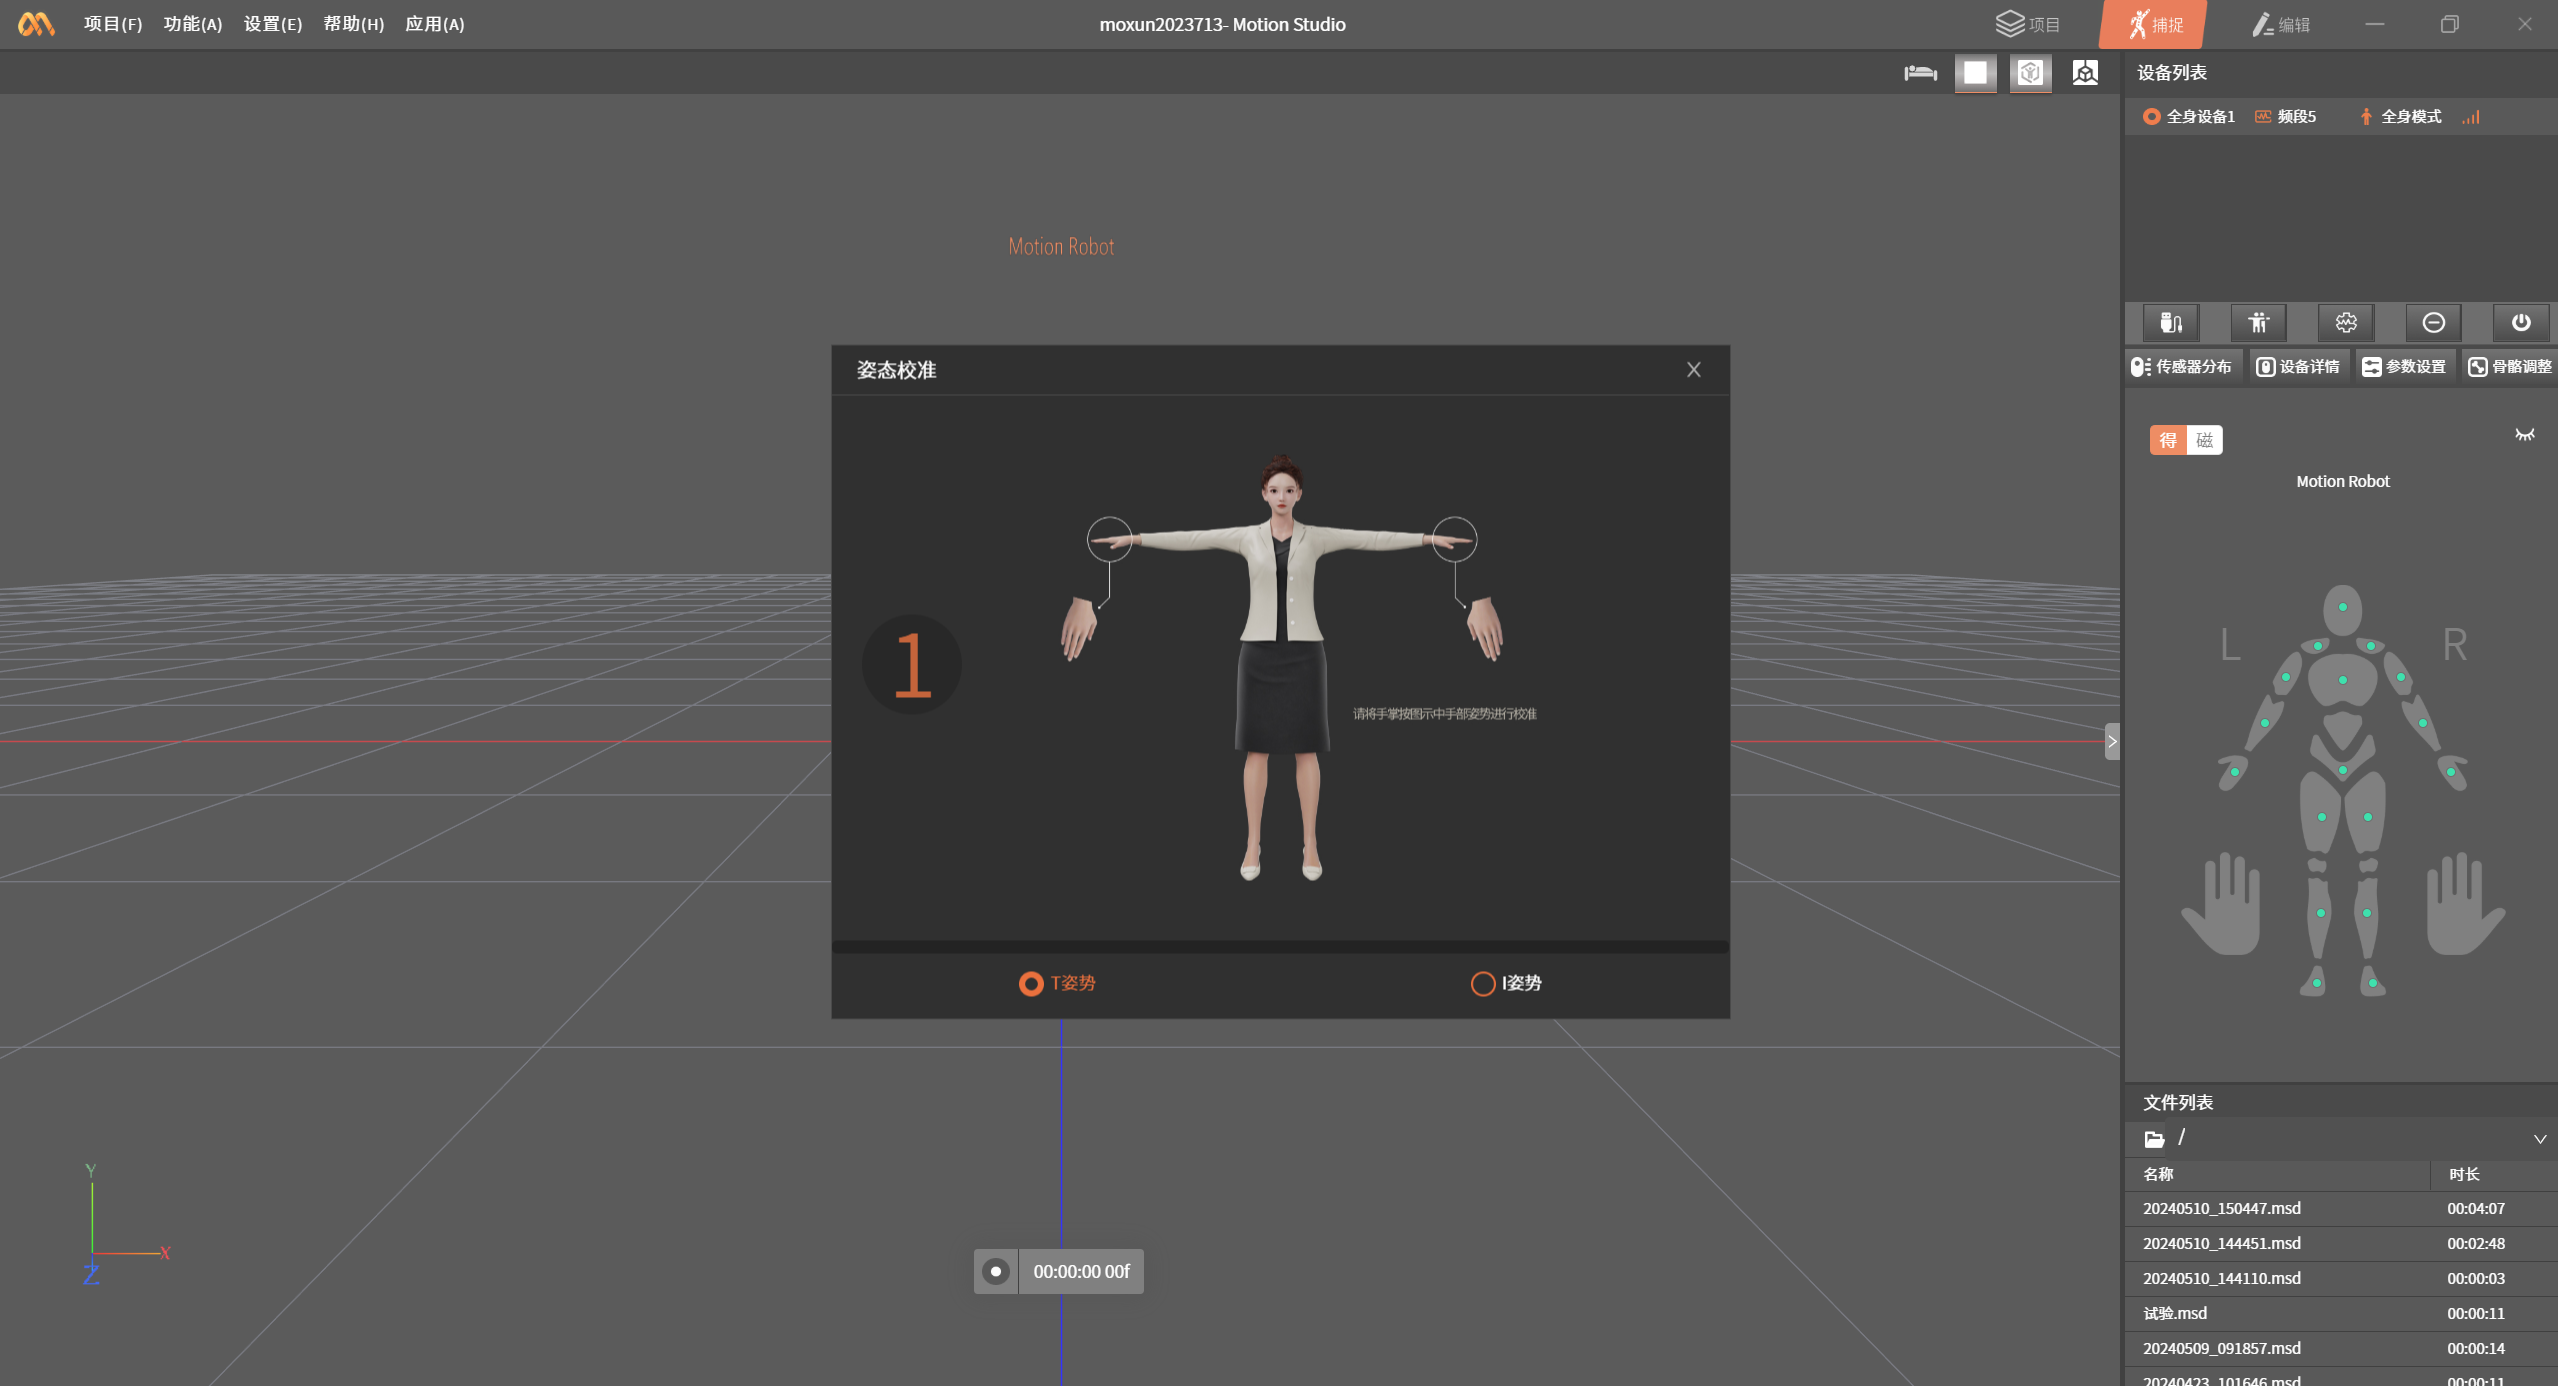
Task: Click the circled minus icon button
Action: pos(2433,323)
